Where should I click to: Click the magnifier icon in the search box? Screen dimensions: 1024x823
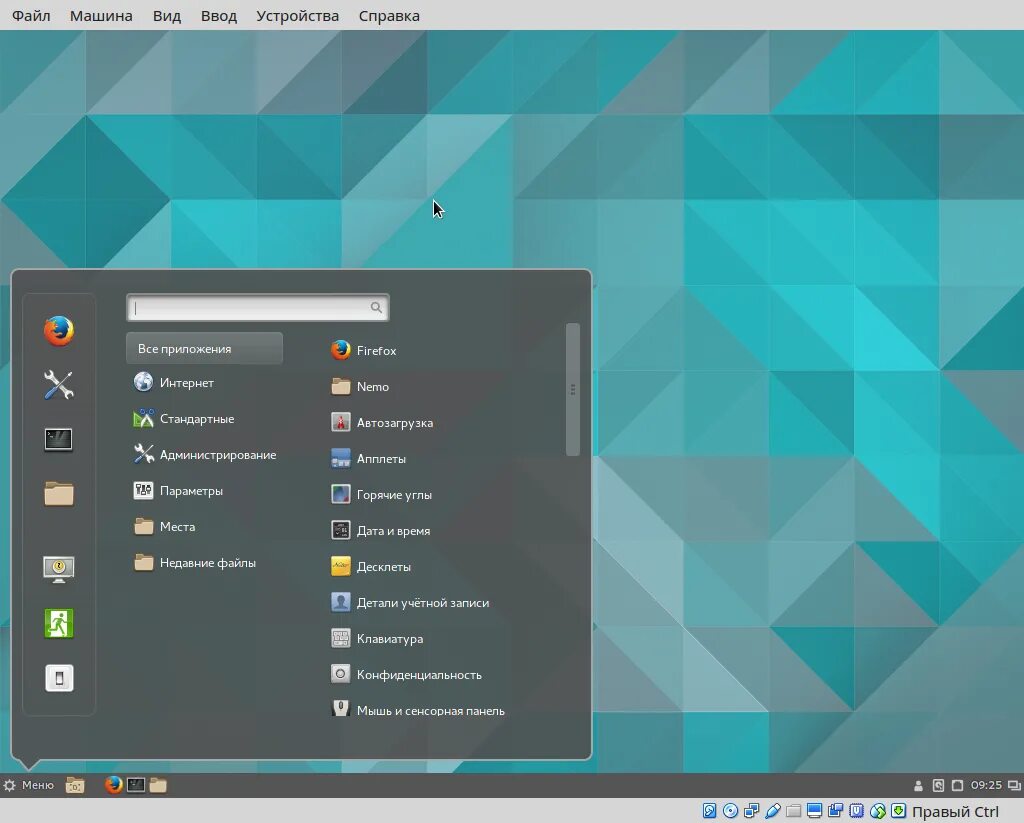376,307
